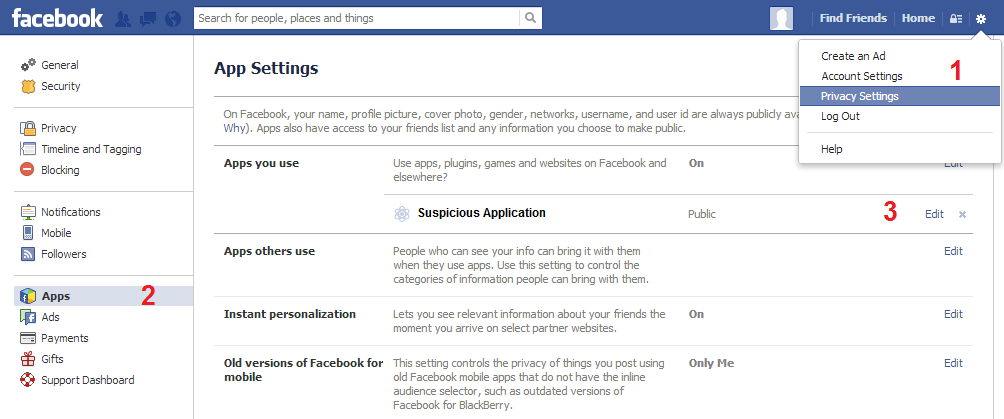Open friend requests icon in top bar

123,19
